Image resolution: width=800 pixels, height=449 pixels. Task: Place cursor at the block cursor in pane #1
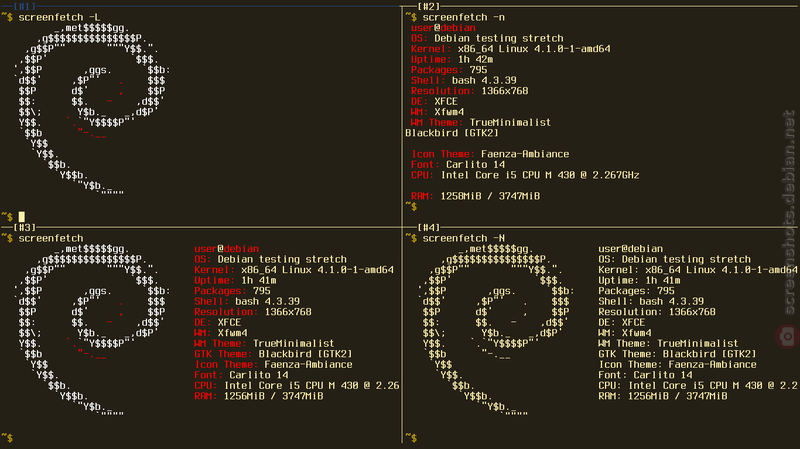22,217
